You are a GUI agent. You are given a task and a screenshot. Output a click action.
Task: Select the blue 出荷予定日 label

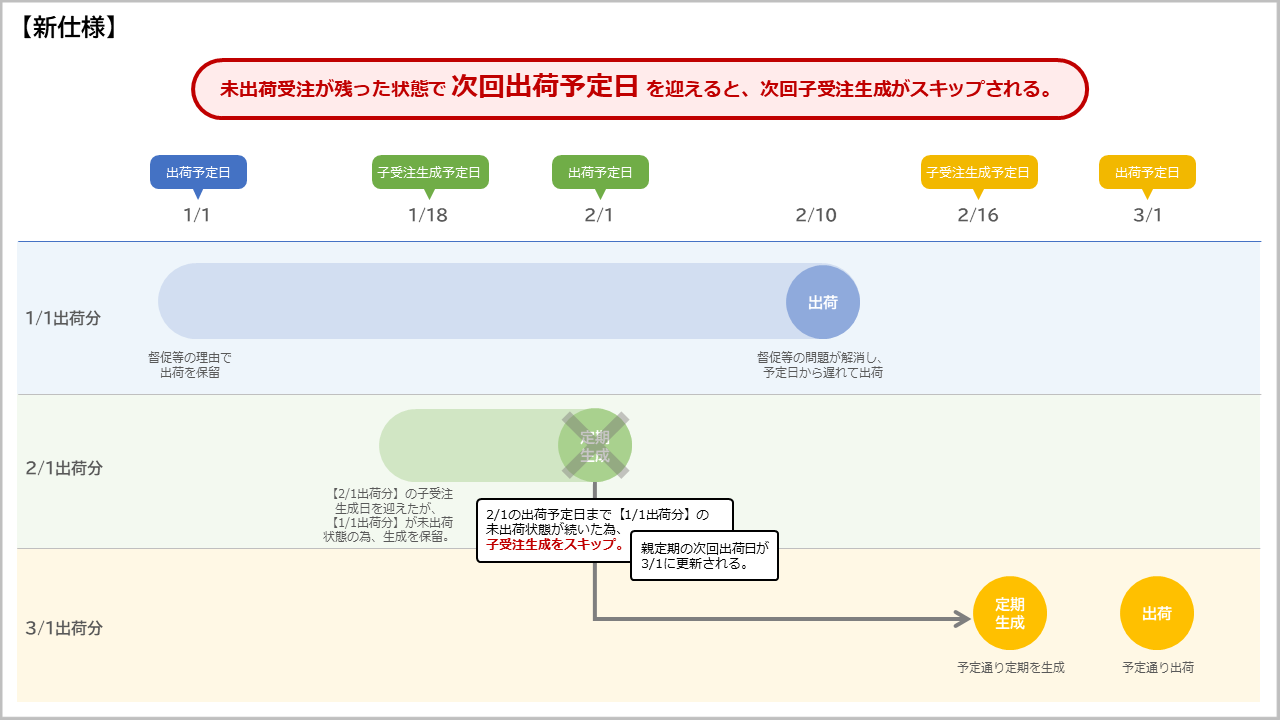click(198, 172)
